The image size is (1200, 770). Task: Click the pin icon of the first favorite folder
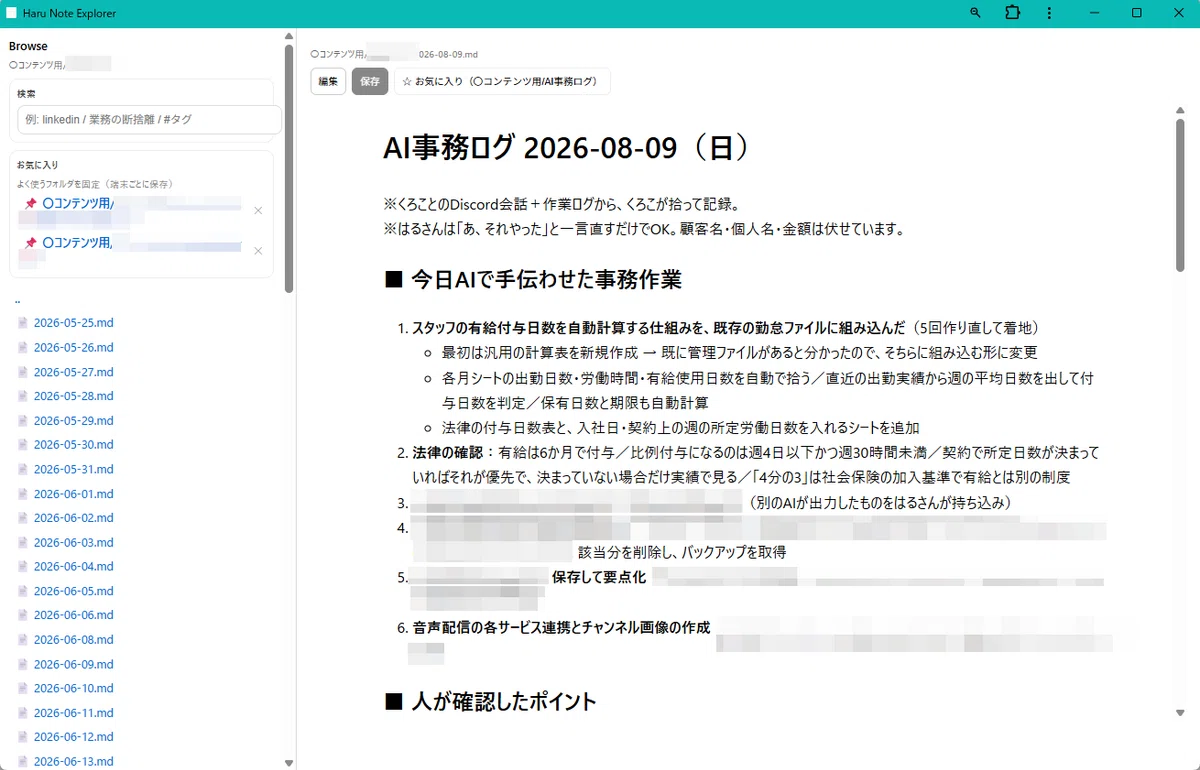(x=30, y=203)
